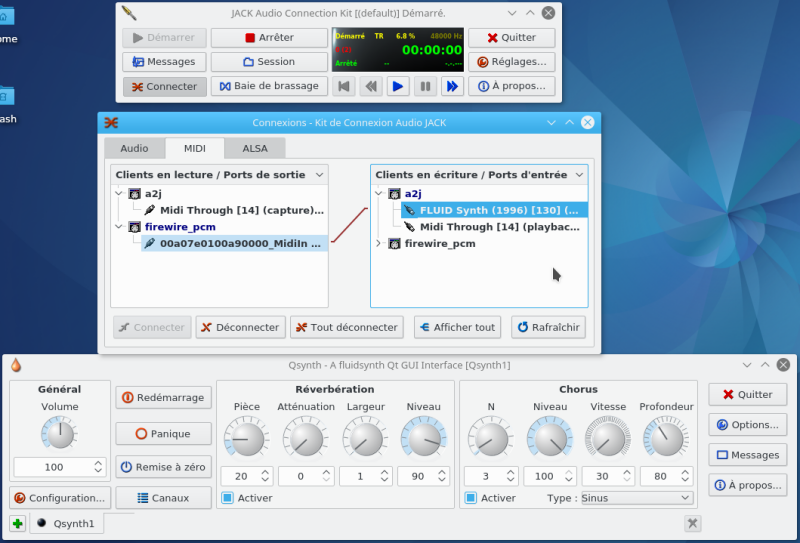The image size is (800, 543).
Task: Click a2j client icon in input list
Action: pos(394,193)
